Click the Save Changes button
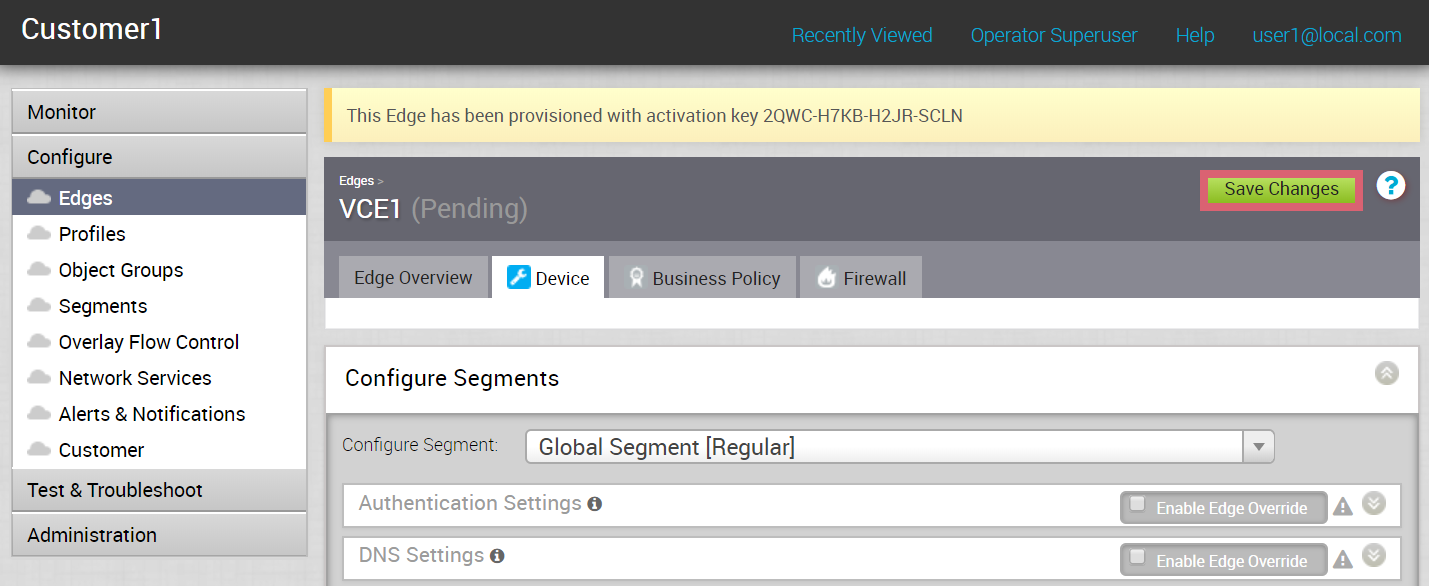Image resolution: width=1429 pixels, height=586 pixels. (1281, 189)
